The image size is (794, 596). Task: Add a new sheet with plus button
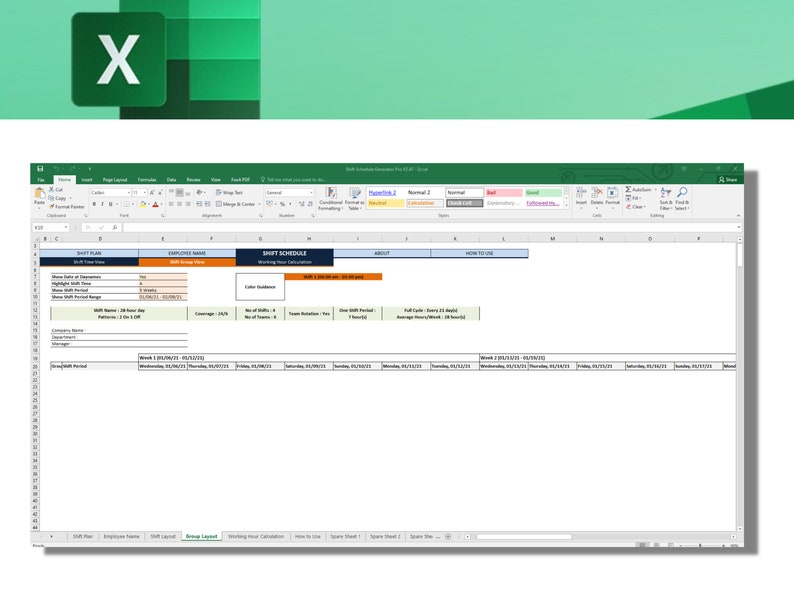[448, 536]
